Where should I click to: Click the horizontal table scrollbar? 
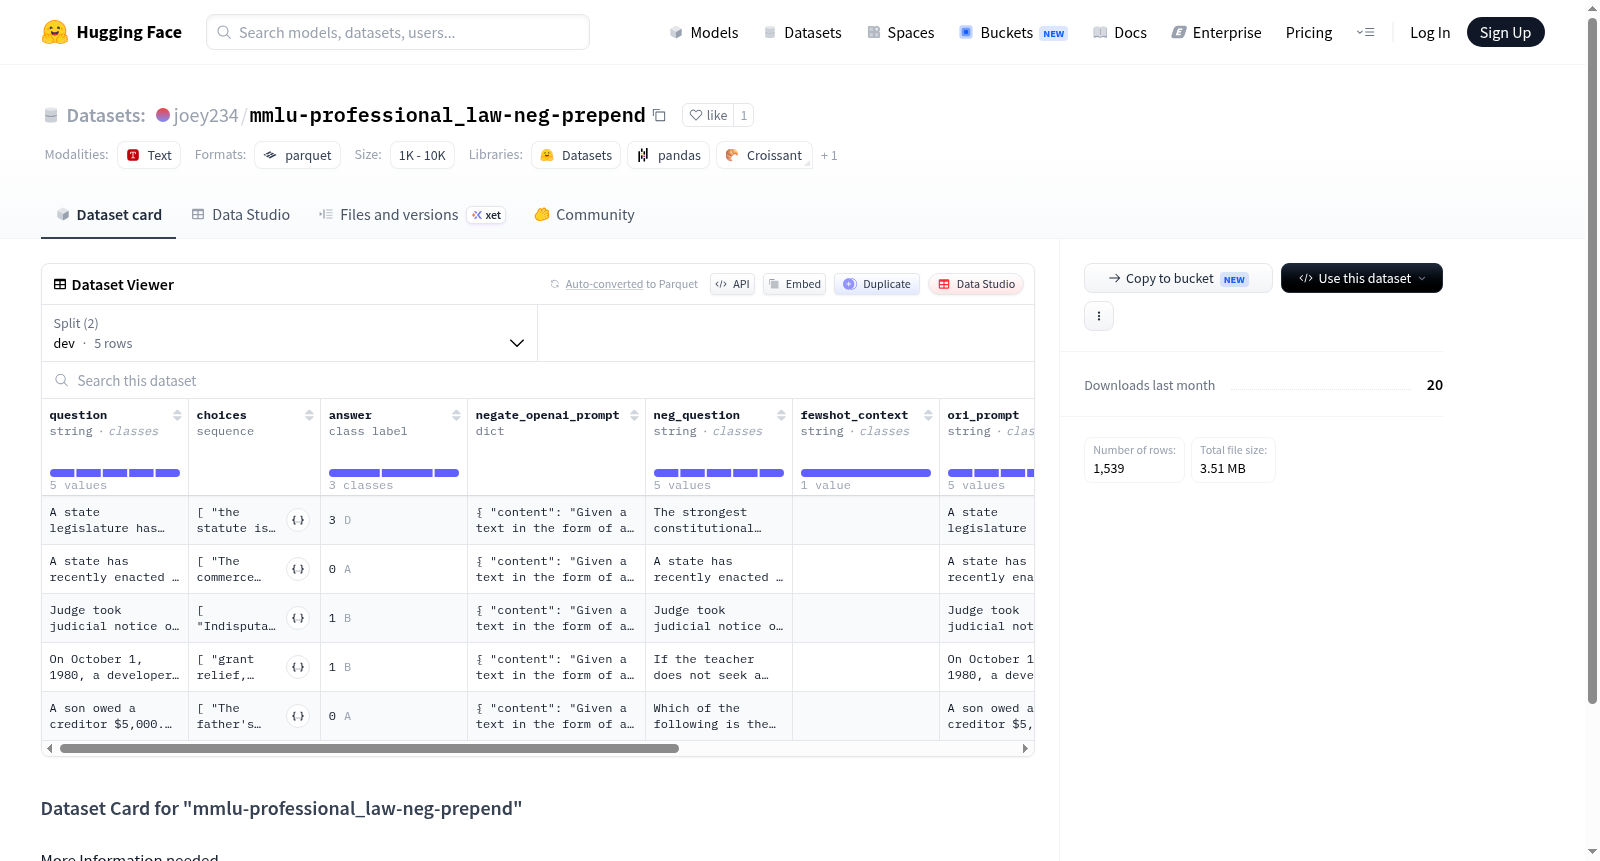pyautogui.click(x=369, y=748)
